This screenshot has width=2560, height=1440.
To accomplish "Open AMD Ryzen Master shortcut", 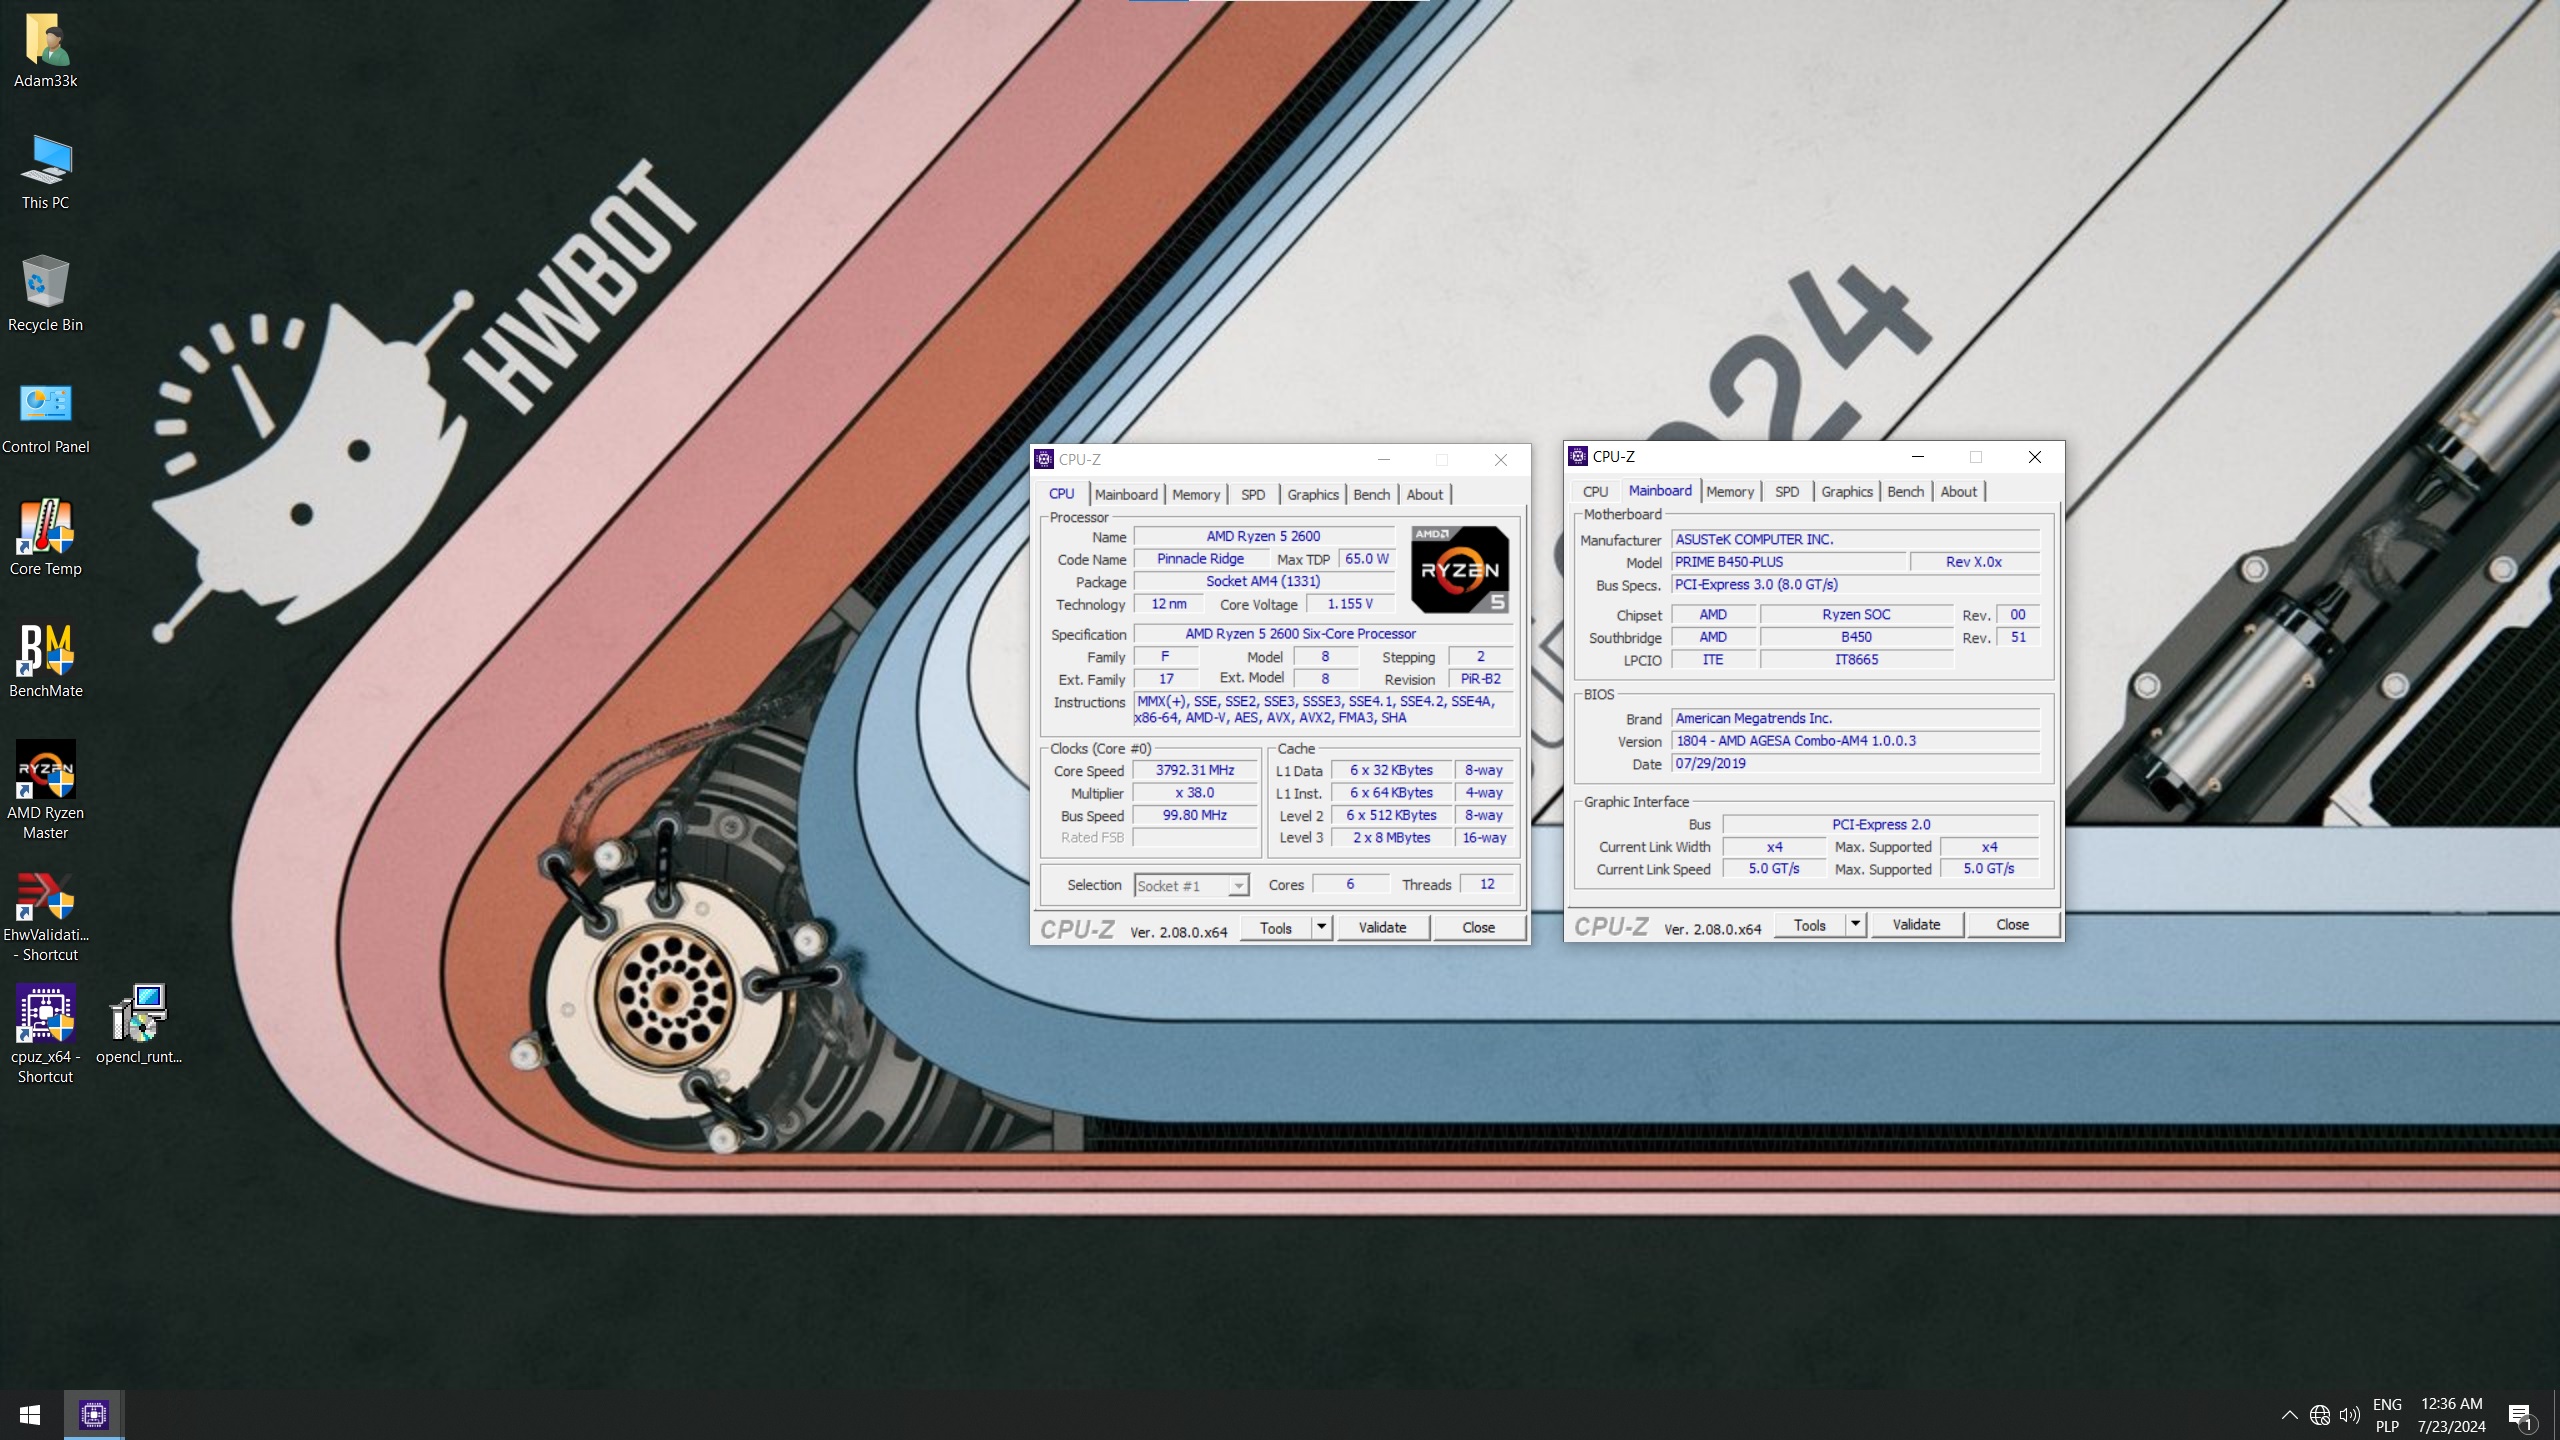I will (45, 790).
